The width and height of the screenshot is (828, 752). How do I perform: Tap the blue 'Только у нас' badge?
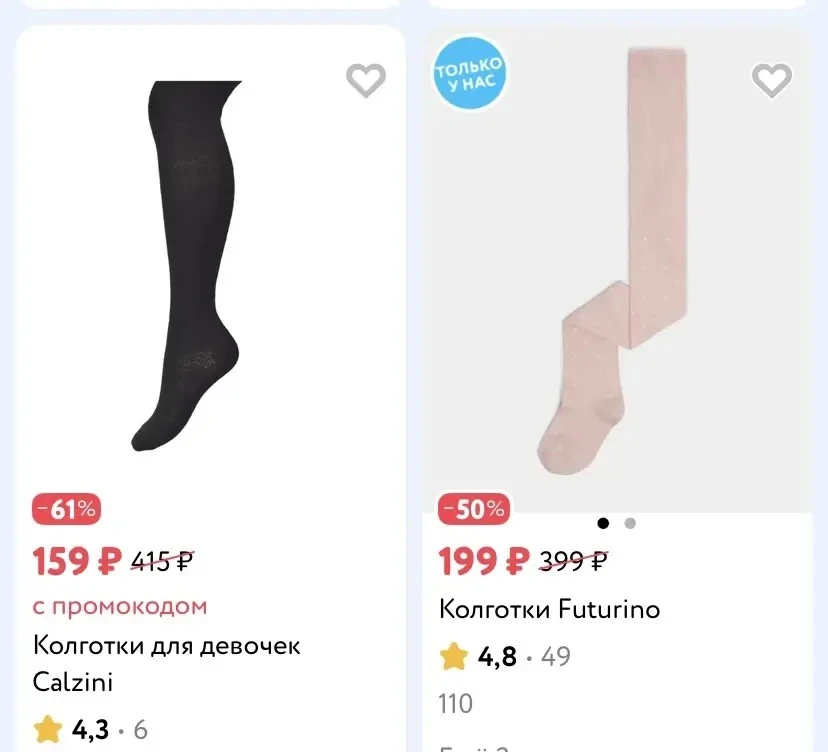pyautogui.click(x=469, y=73)
